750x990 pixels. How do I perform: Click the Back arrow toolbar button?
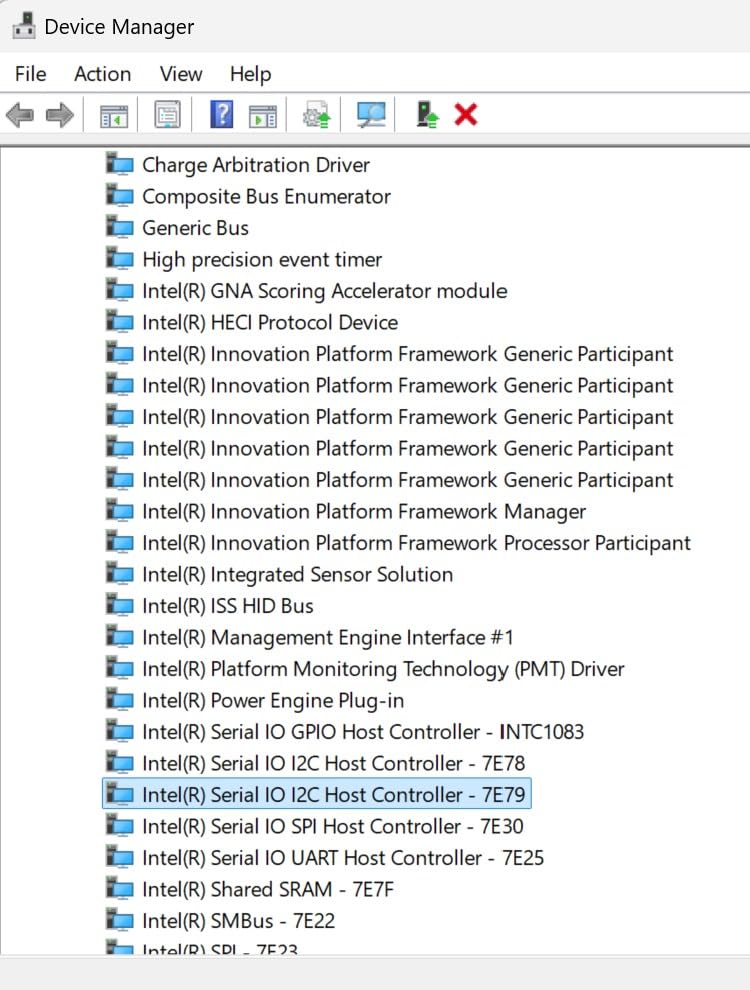pyautogui.click(x=19, y=115)
